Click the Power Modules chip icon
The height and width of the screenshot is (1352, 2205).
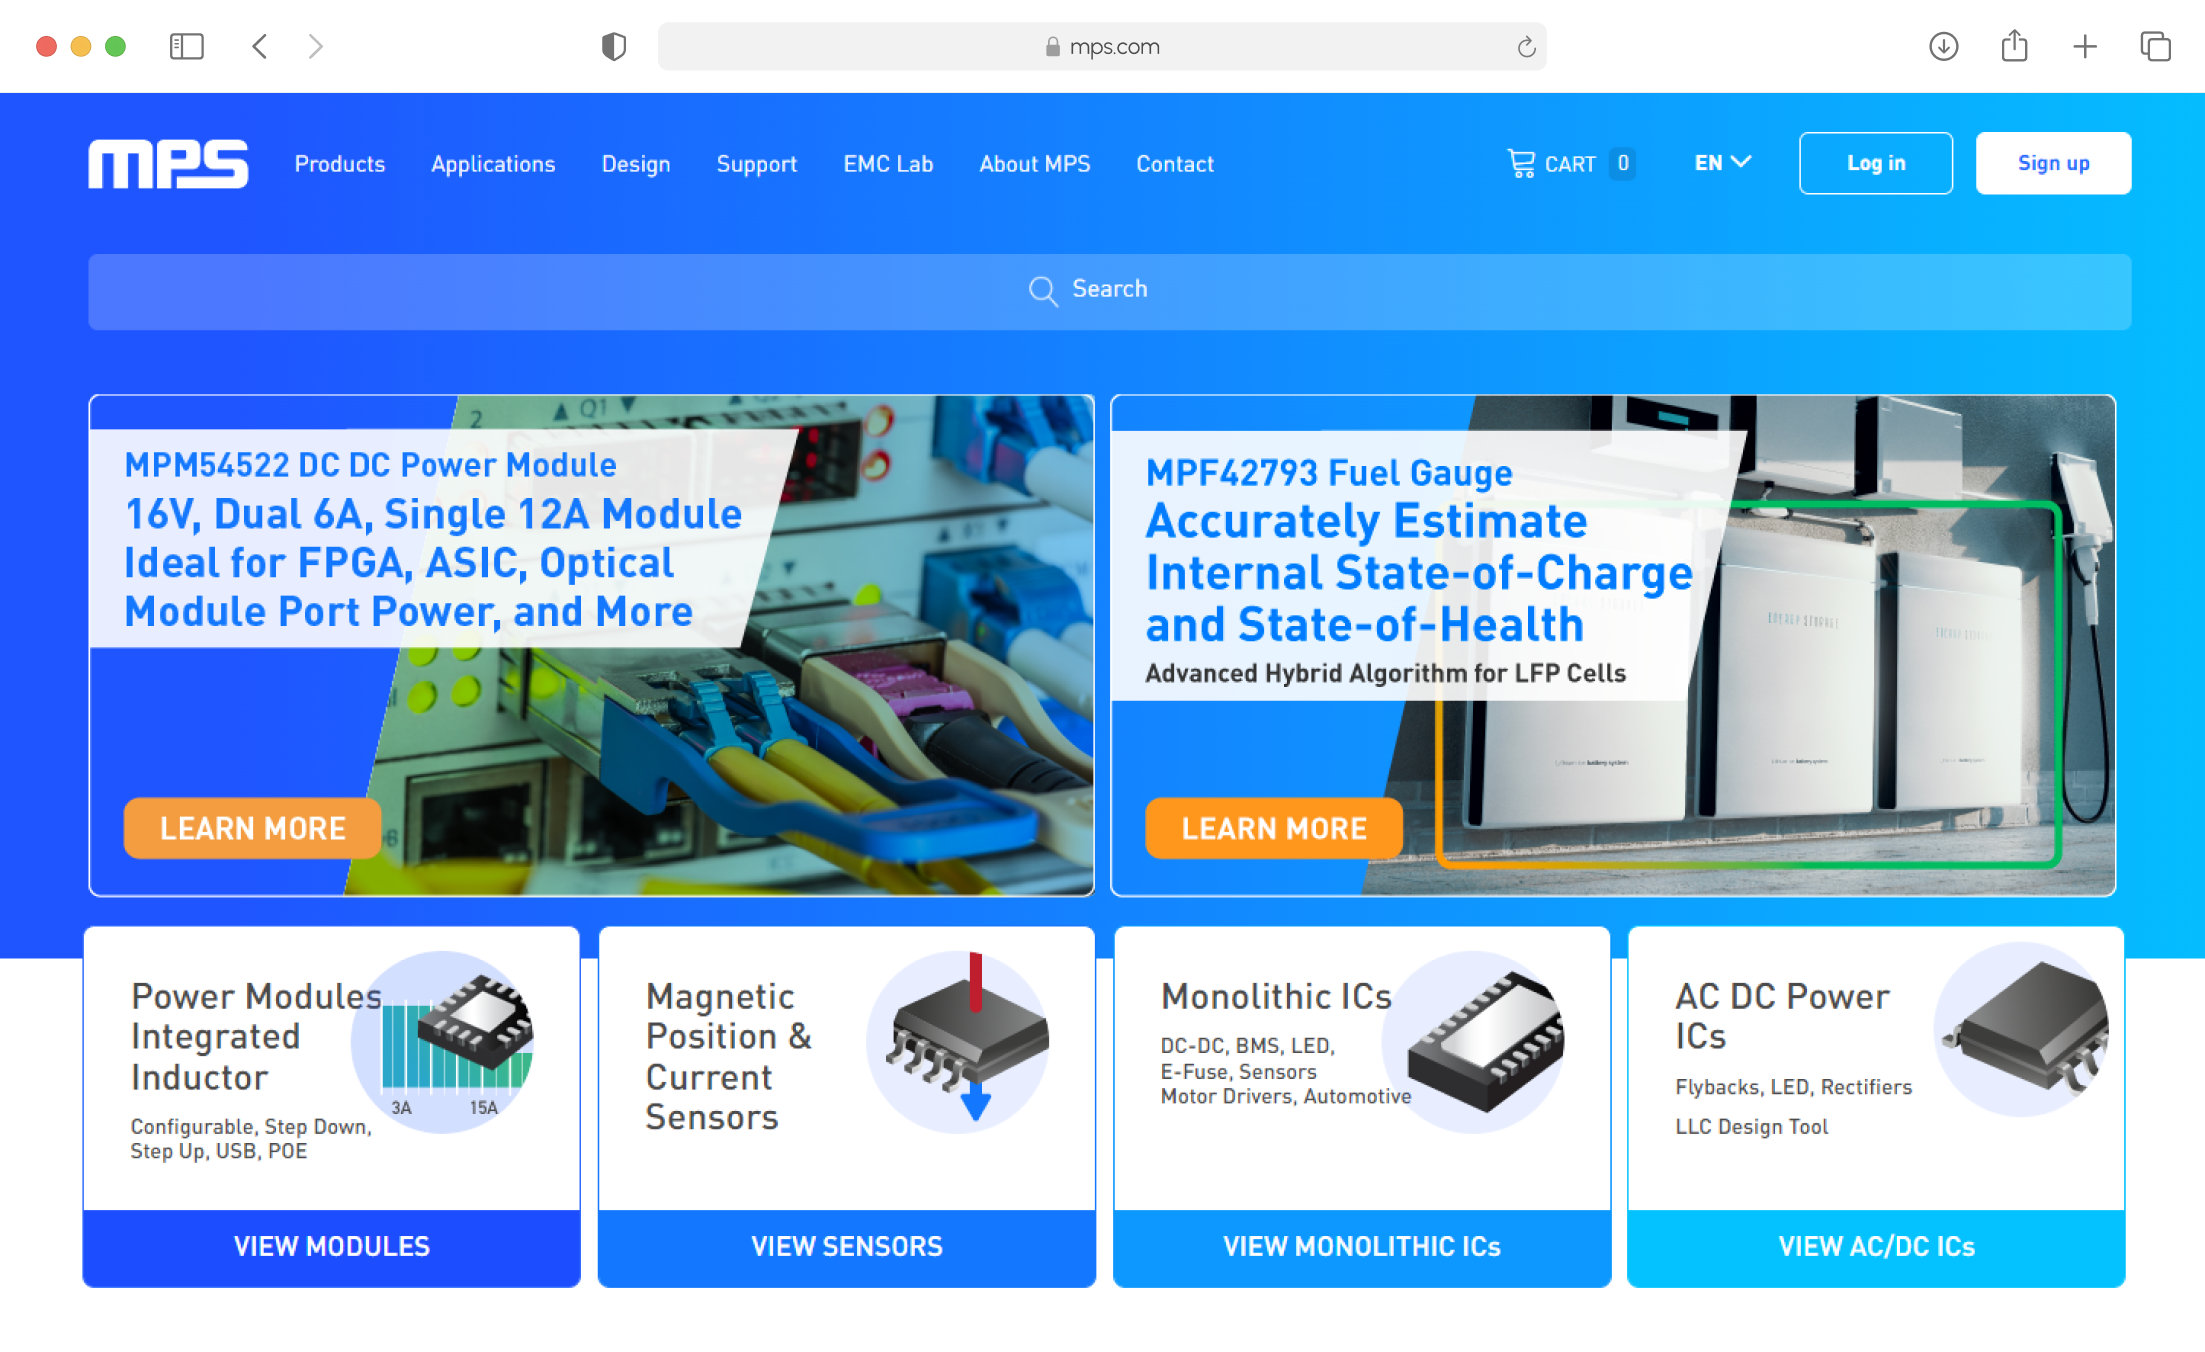click(x=444, y=1041)
